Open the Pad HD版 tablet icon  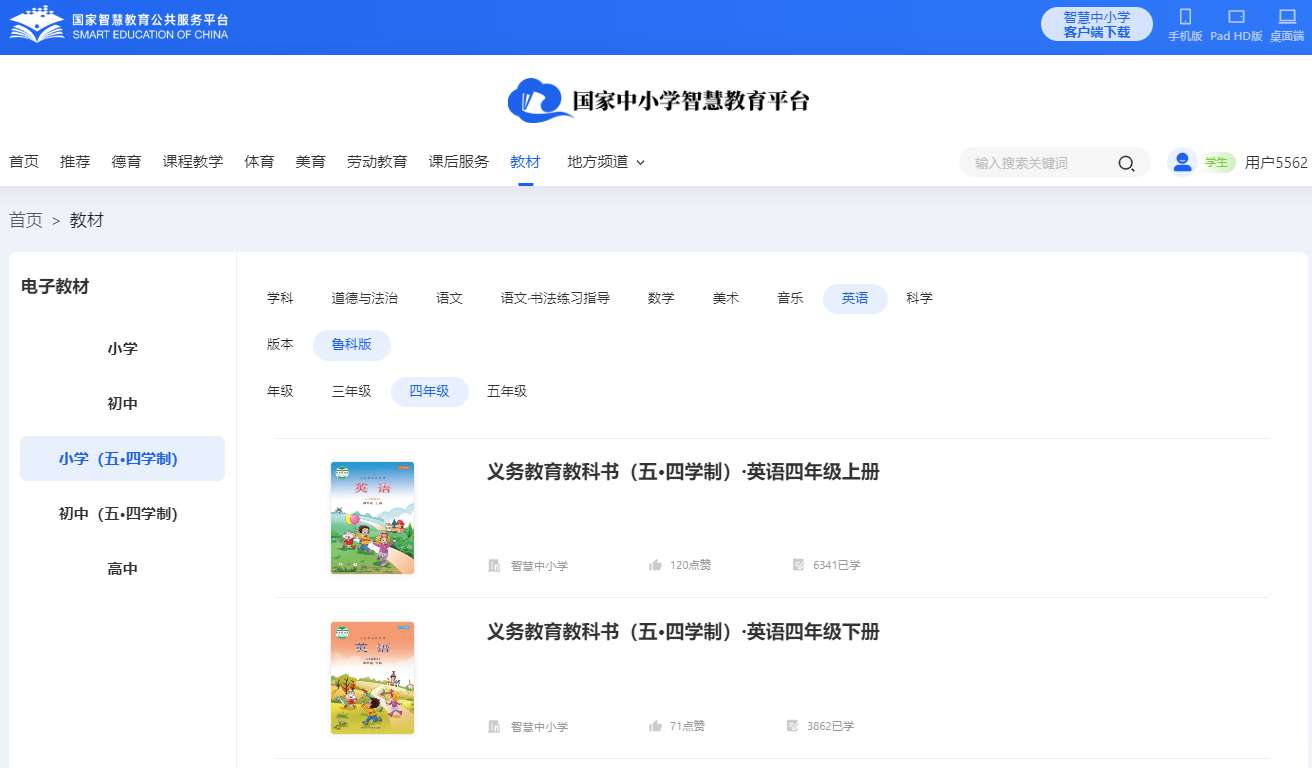click(1236, 17)
